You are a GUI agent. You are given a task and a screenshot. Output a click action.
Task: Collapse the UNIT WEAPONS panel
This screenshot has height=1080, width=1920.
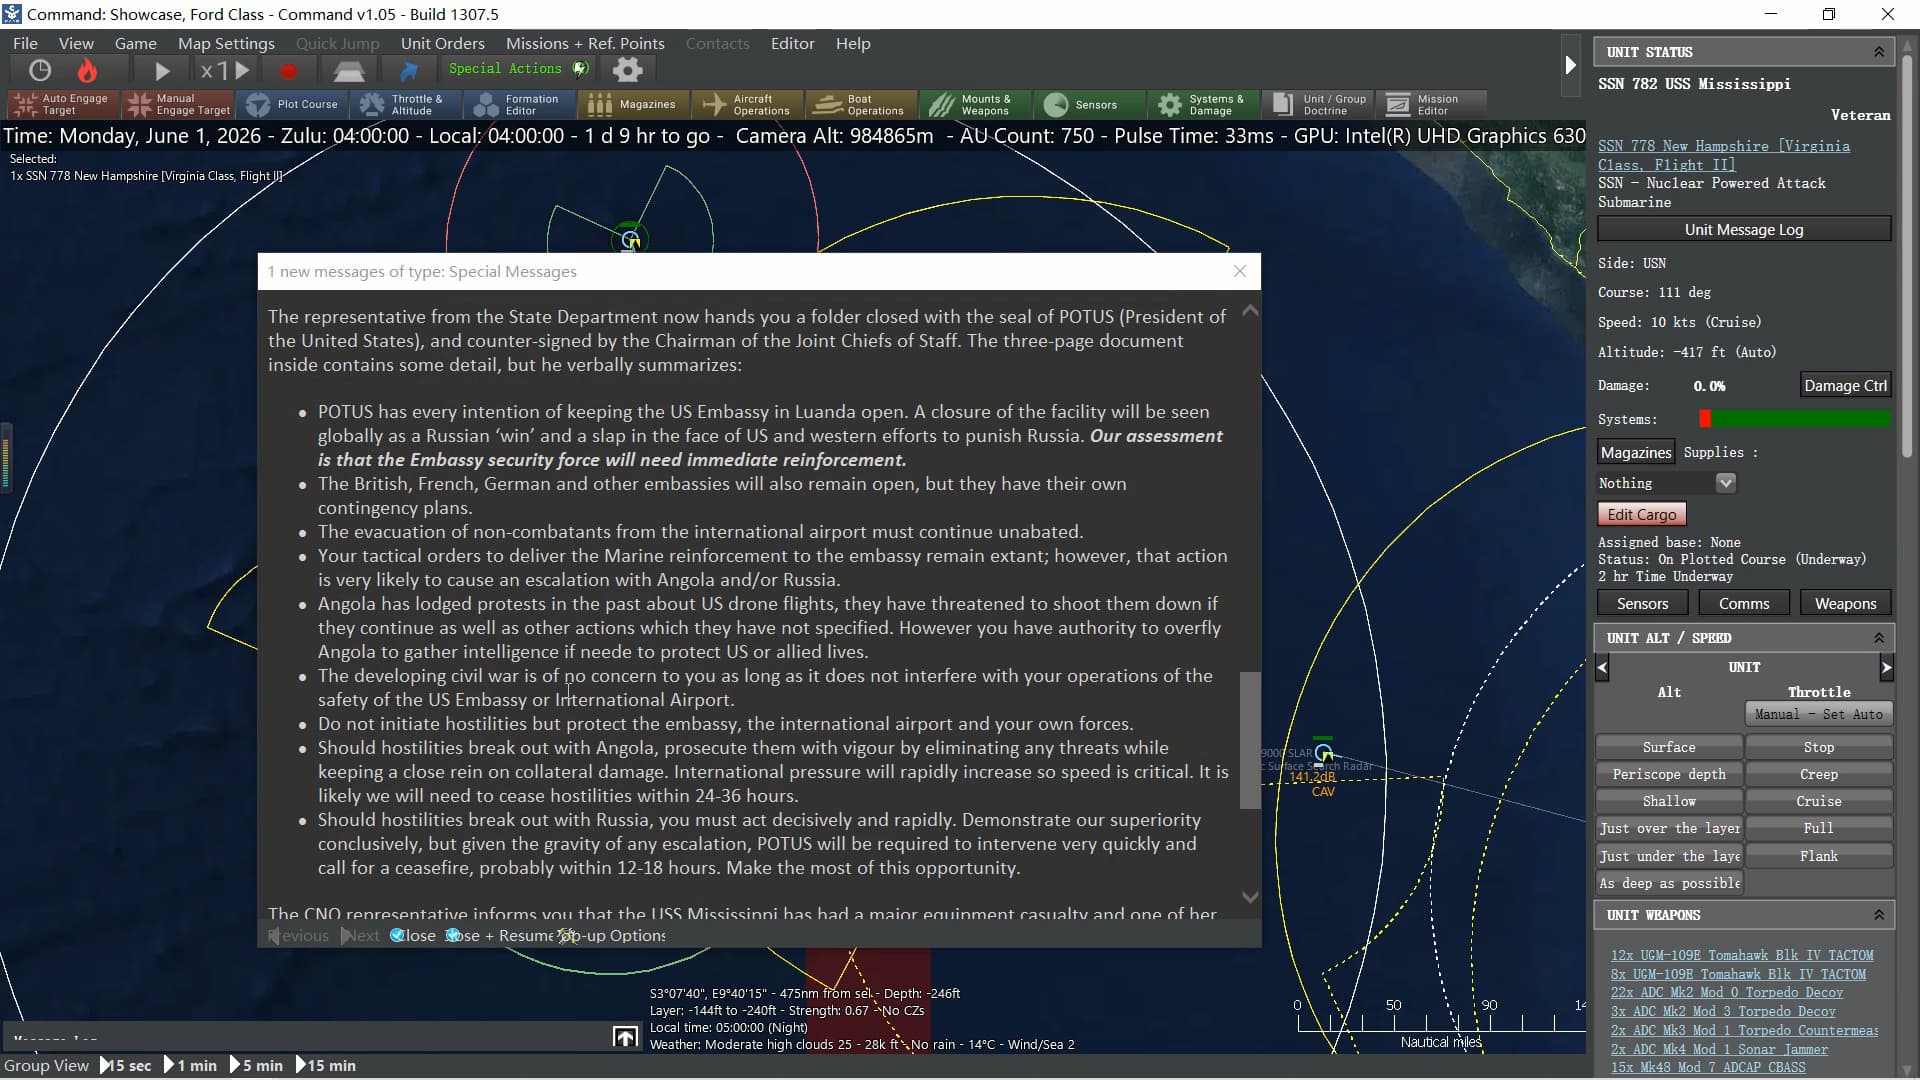tap(1878, 915)
